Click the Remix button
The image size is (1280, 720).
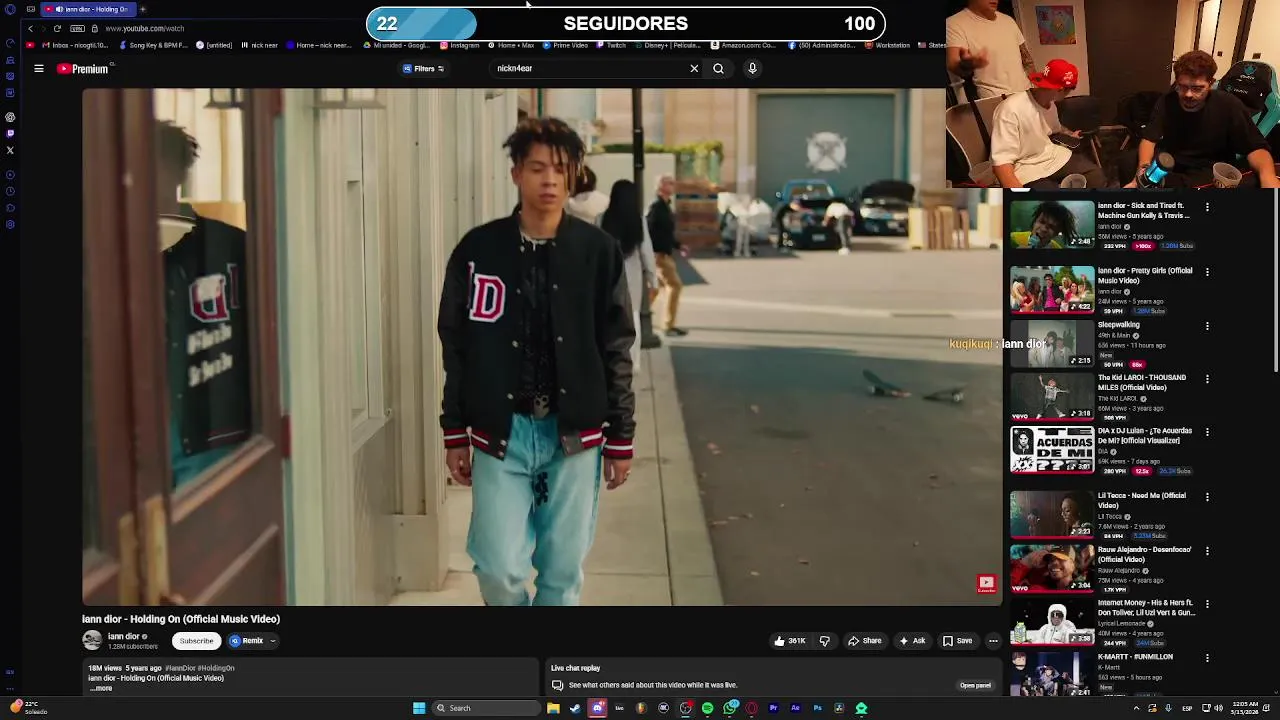tap(247, 641)
